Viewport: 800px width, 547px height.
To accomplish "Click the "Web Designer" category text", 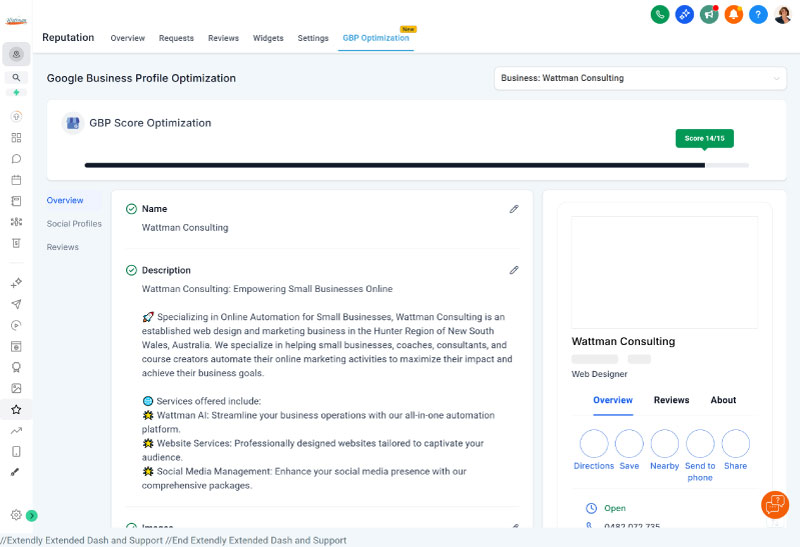I will click(599, 374).
